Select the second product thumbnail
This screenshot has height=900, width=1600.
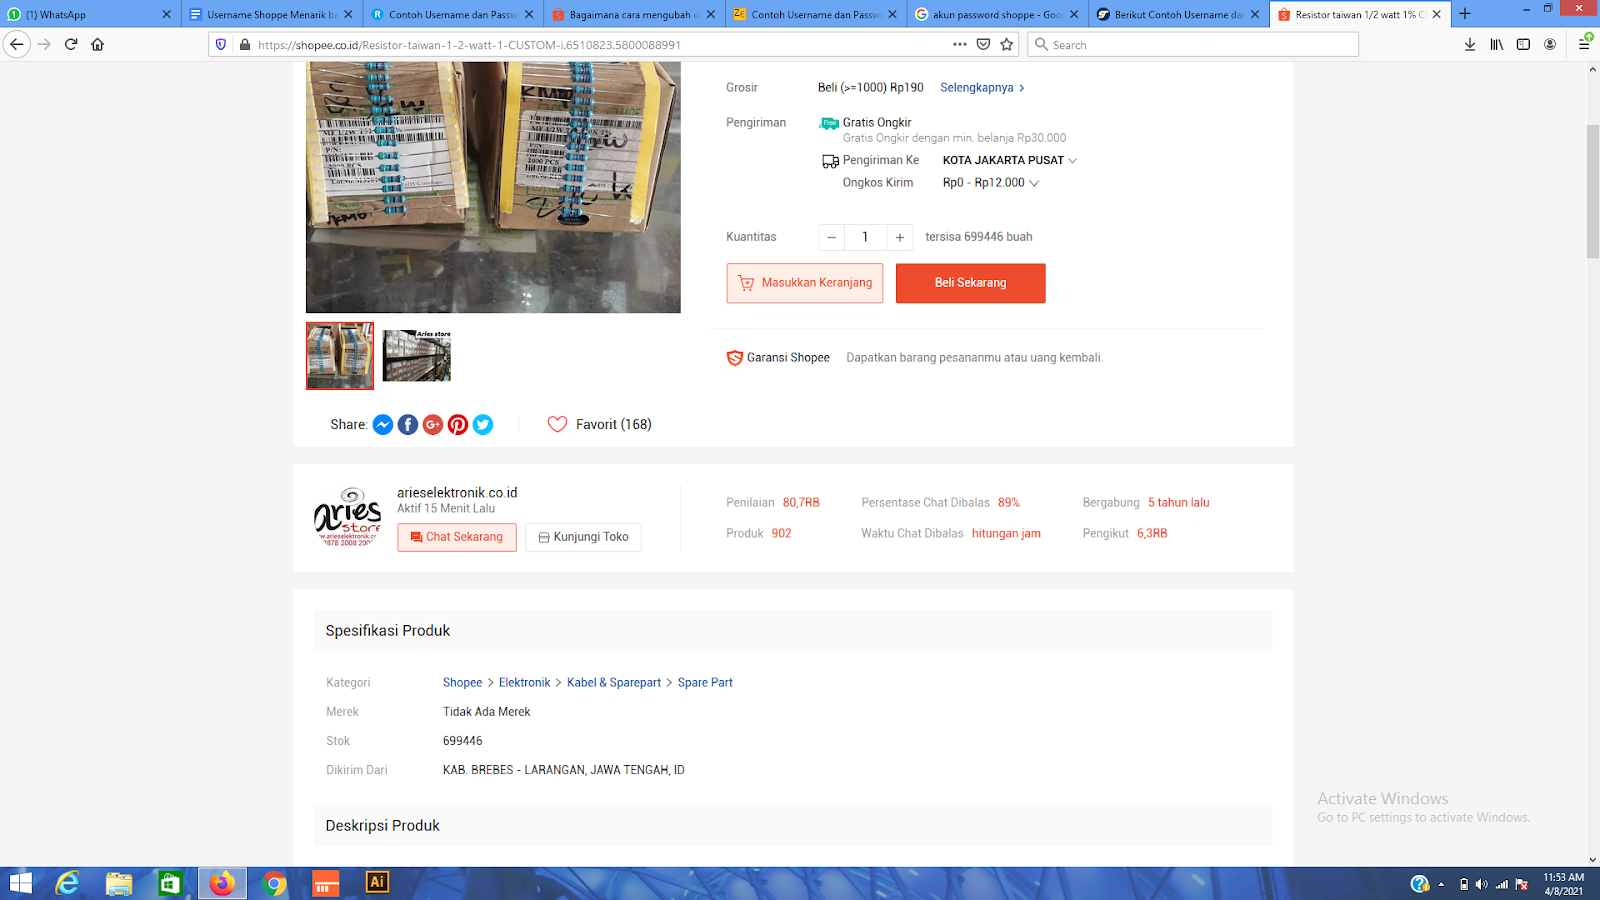[x=416, y=355]
